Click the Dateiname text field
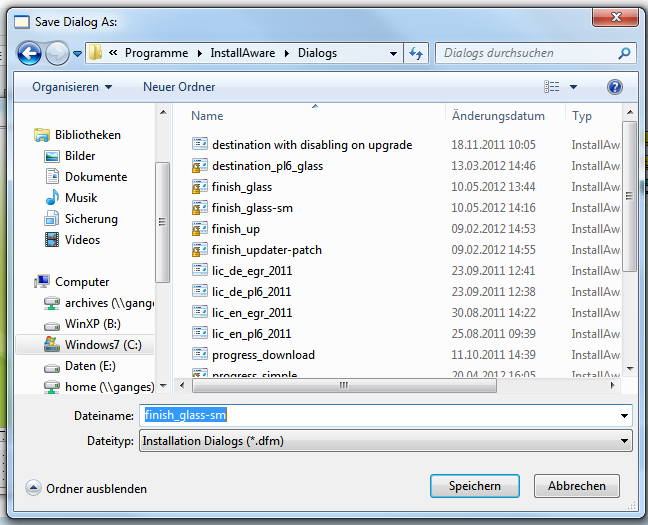Viewport: 648px width, 525px height. [x=378, y=415]
